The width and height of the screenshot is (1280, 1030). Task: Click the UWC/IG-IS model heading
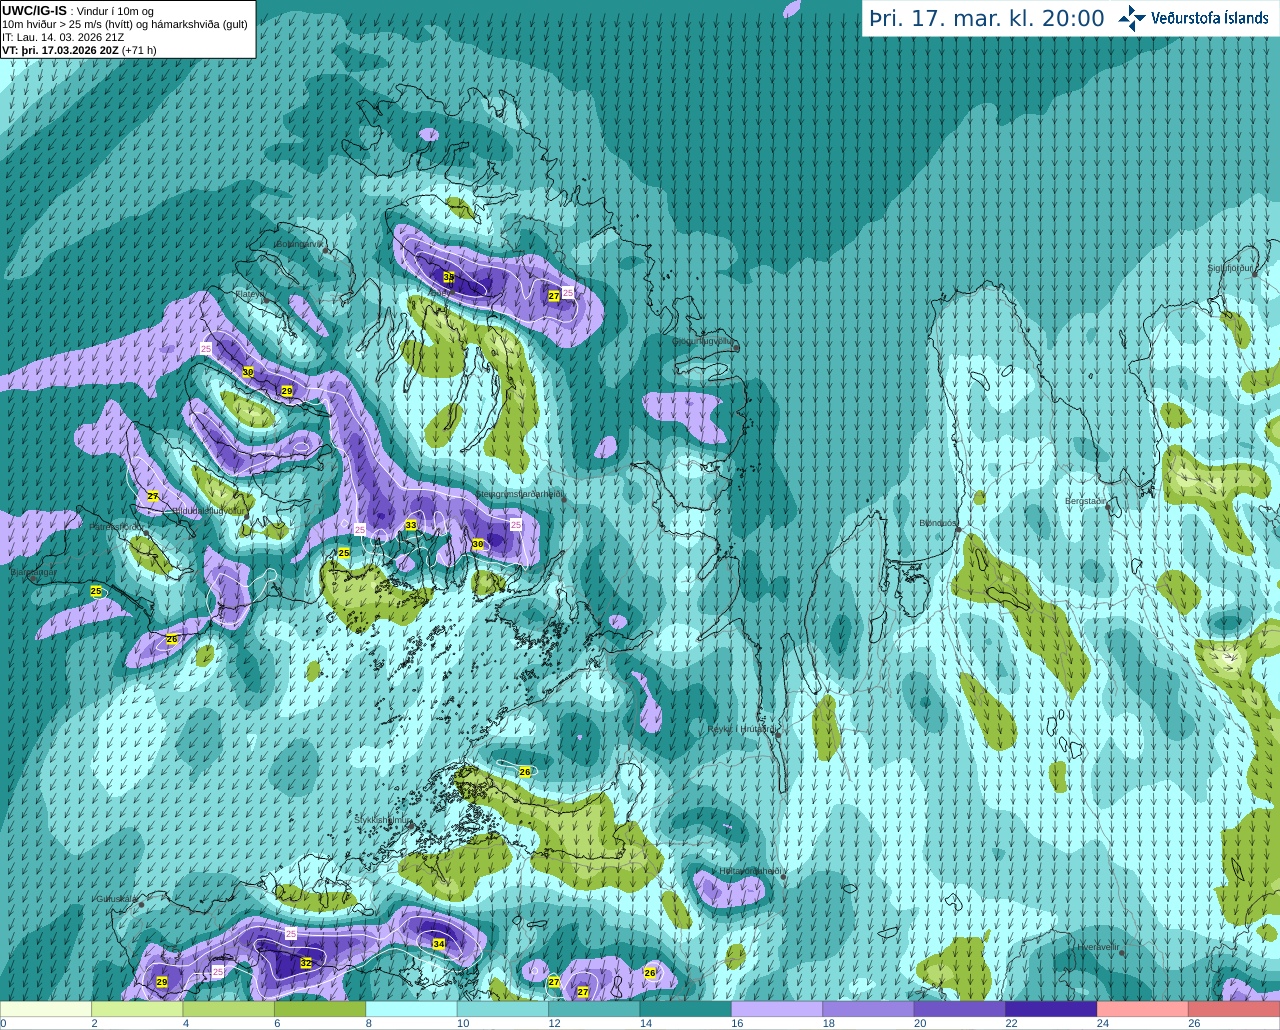click(x=34, y=10)
